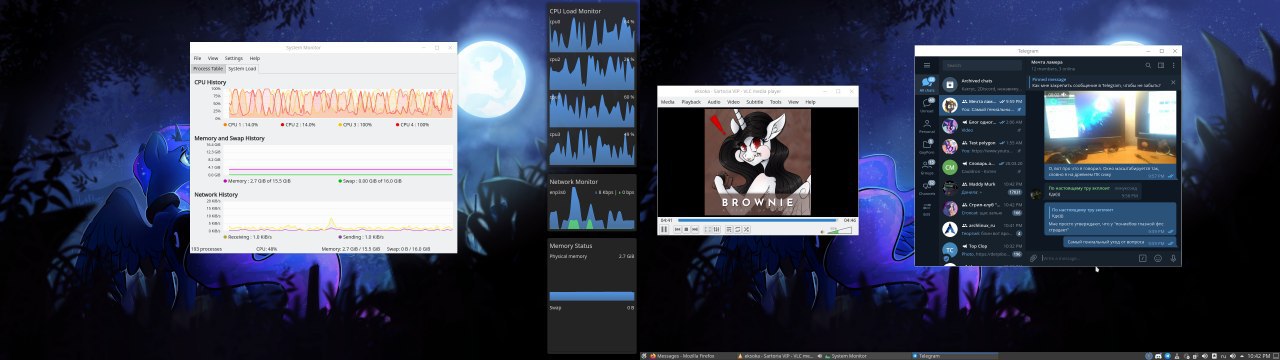
Task: Toggle shuffle (random) in VLC
Action: click(x=747, y=230)
